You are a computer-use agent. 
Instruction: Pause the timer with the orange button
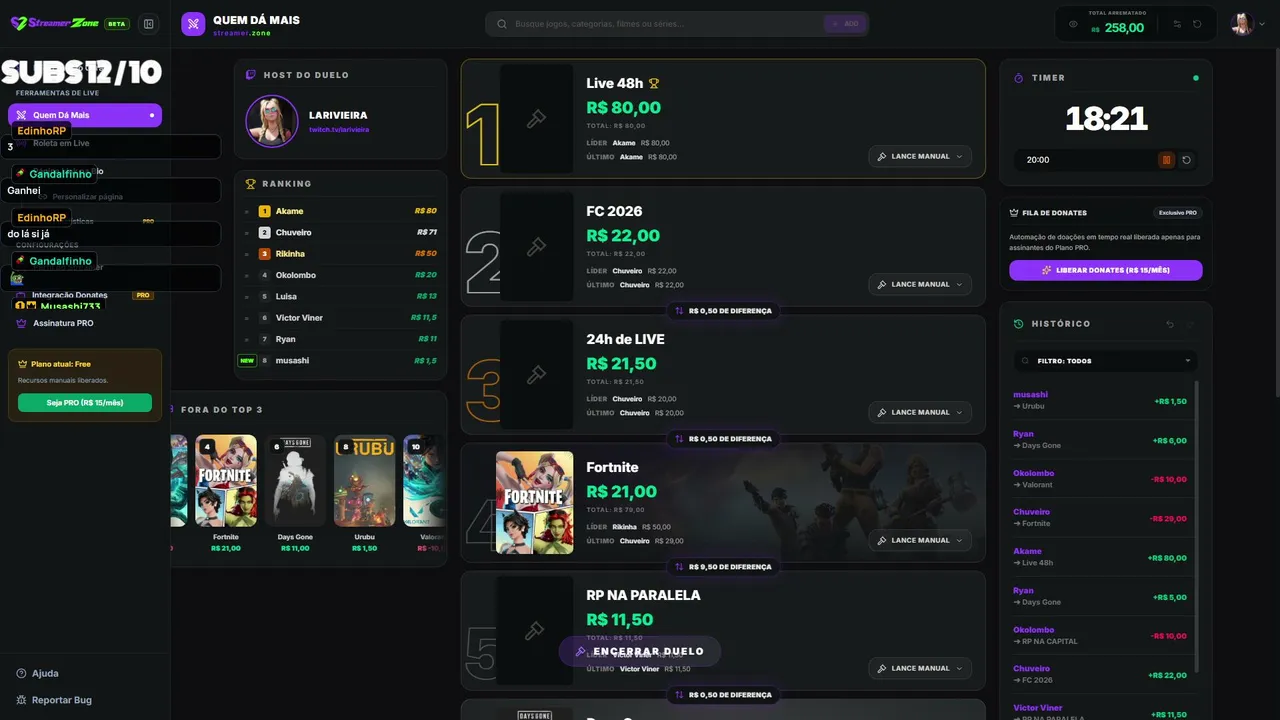1166,160
